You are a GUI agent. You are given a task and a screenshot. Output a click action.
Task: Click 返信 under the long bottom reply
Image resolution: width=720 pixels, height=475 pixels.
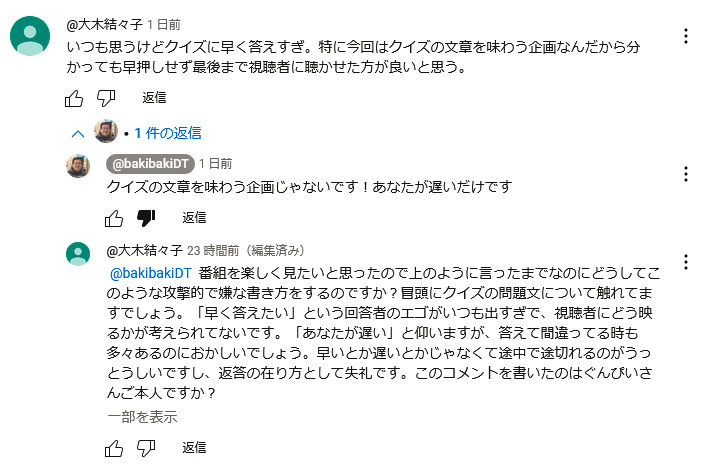(194, 447)
